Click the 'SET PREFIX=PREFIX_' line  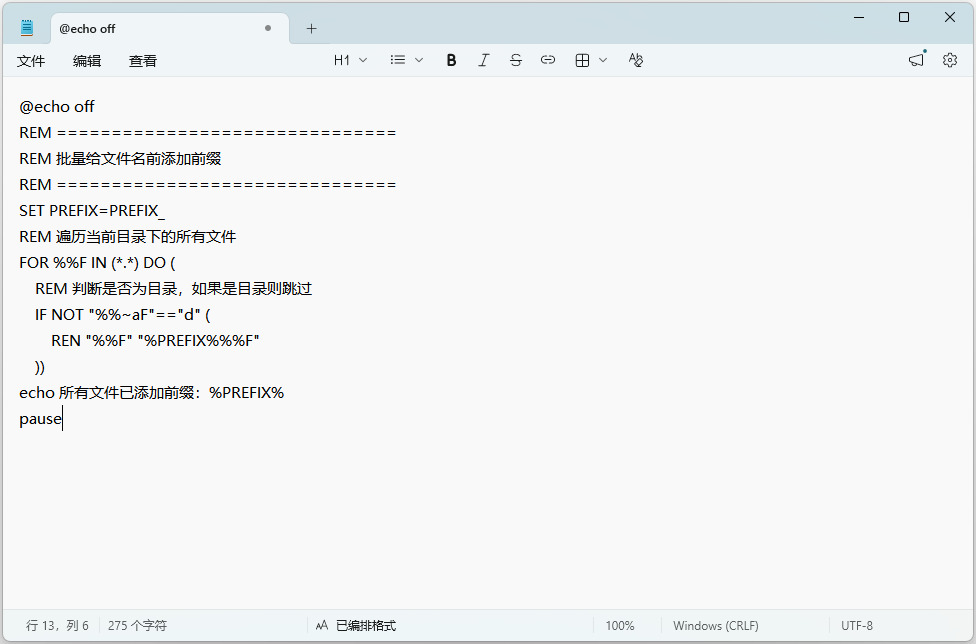tap(92, 211)
